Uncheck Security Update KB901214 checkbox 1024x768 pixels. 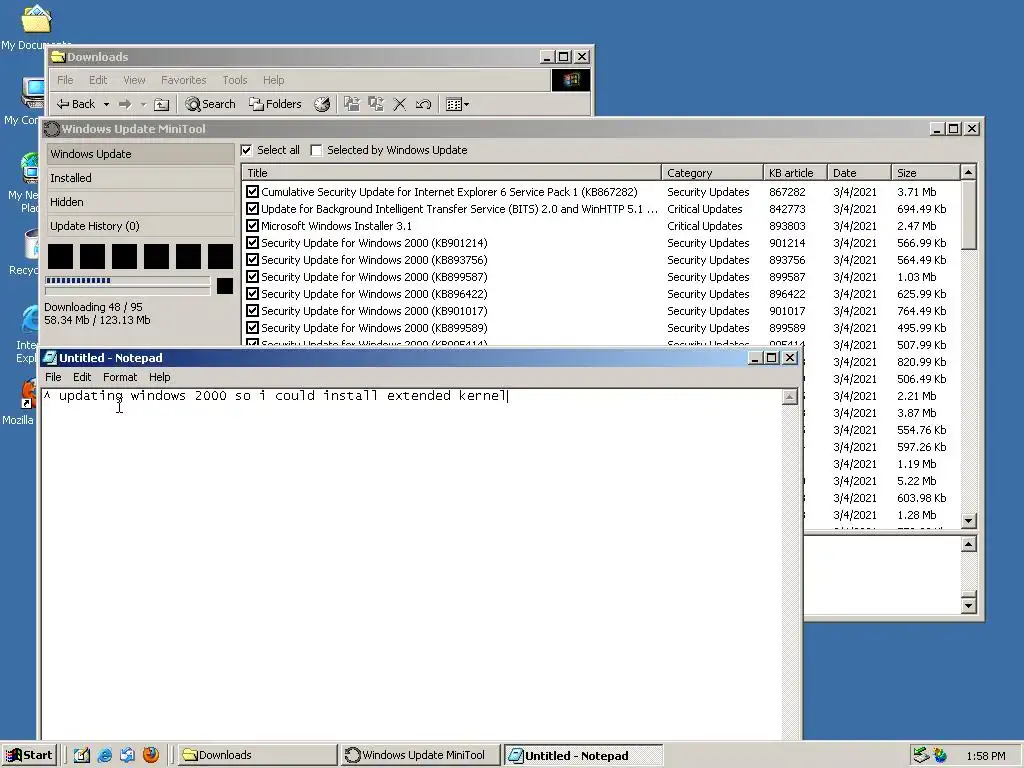coord(252,243)
